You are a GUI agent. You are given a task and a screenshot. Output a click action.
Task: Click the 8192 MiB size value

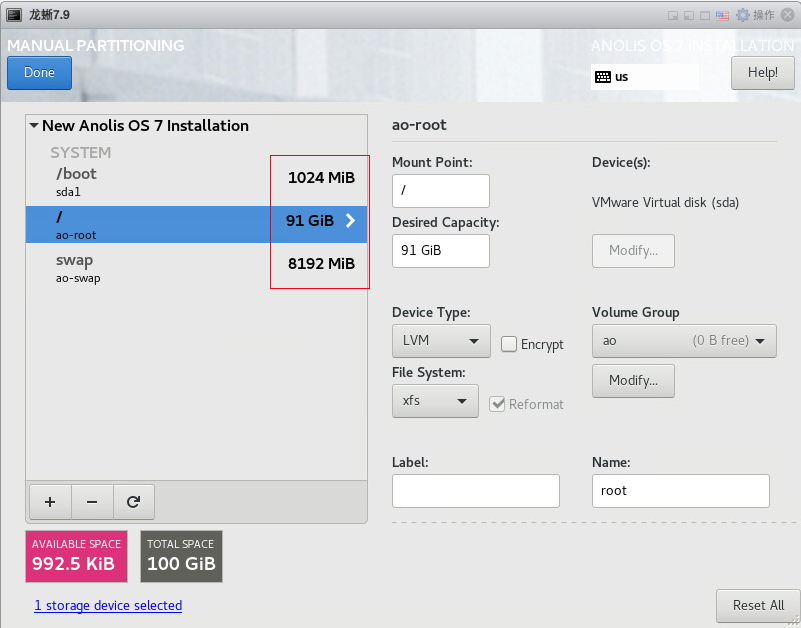point(321,263)
